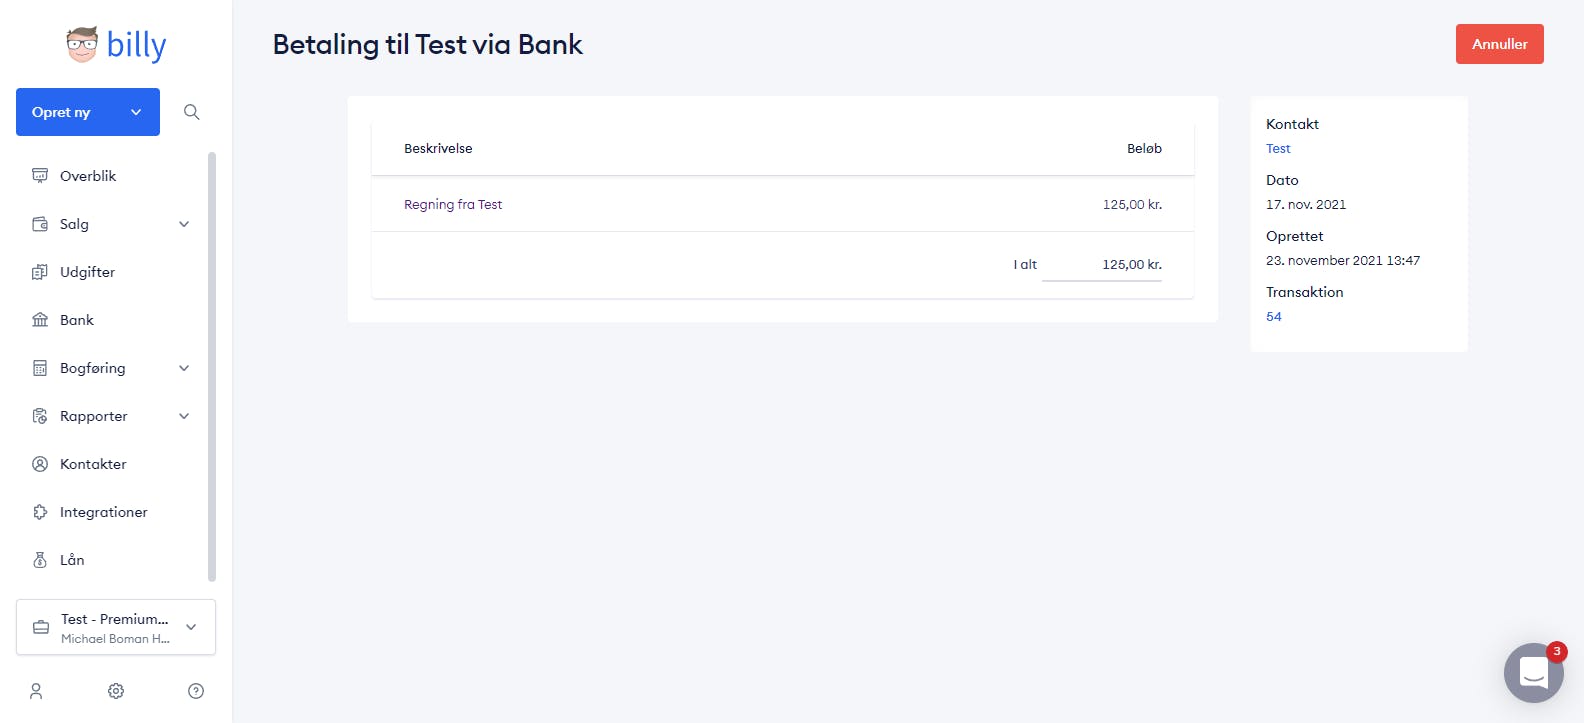Open transaction 54 link

tap(1274, 316)
